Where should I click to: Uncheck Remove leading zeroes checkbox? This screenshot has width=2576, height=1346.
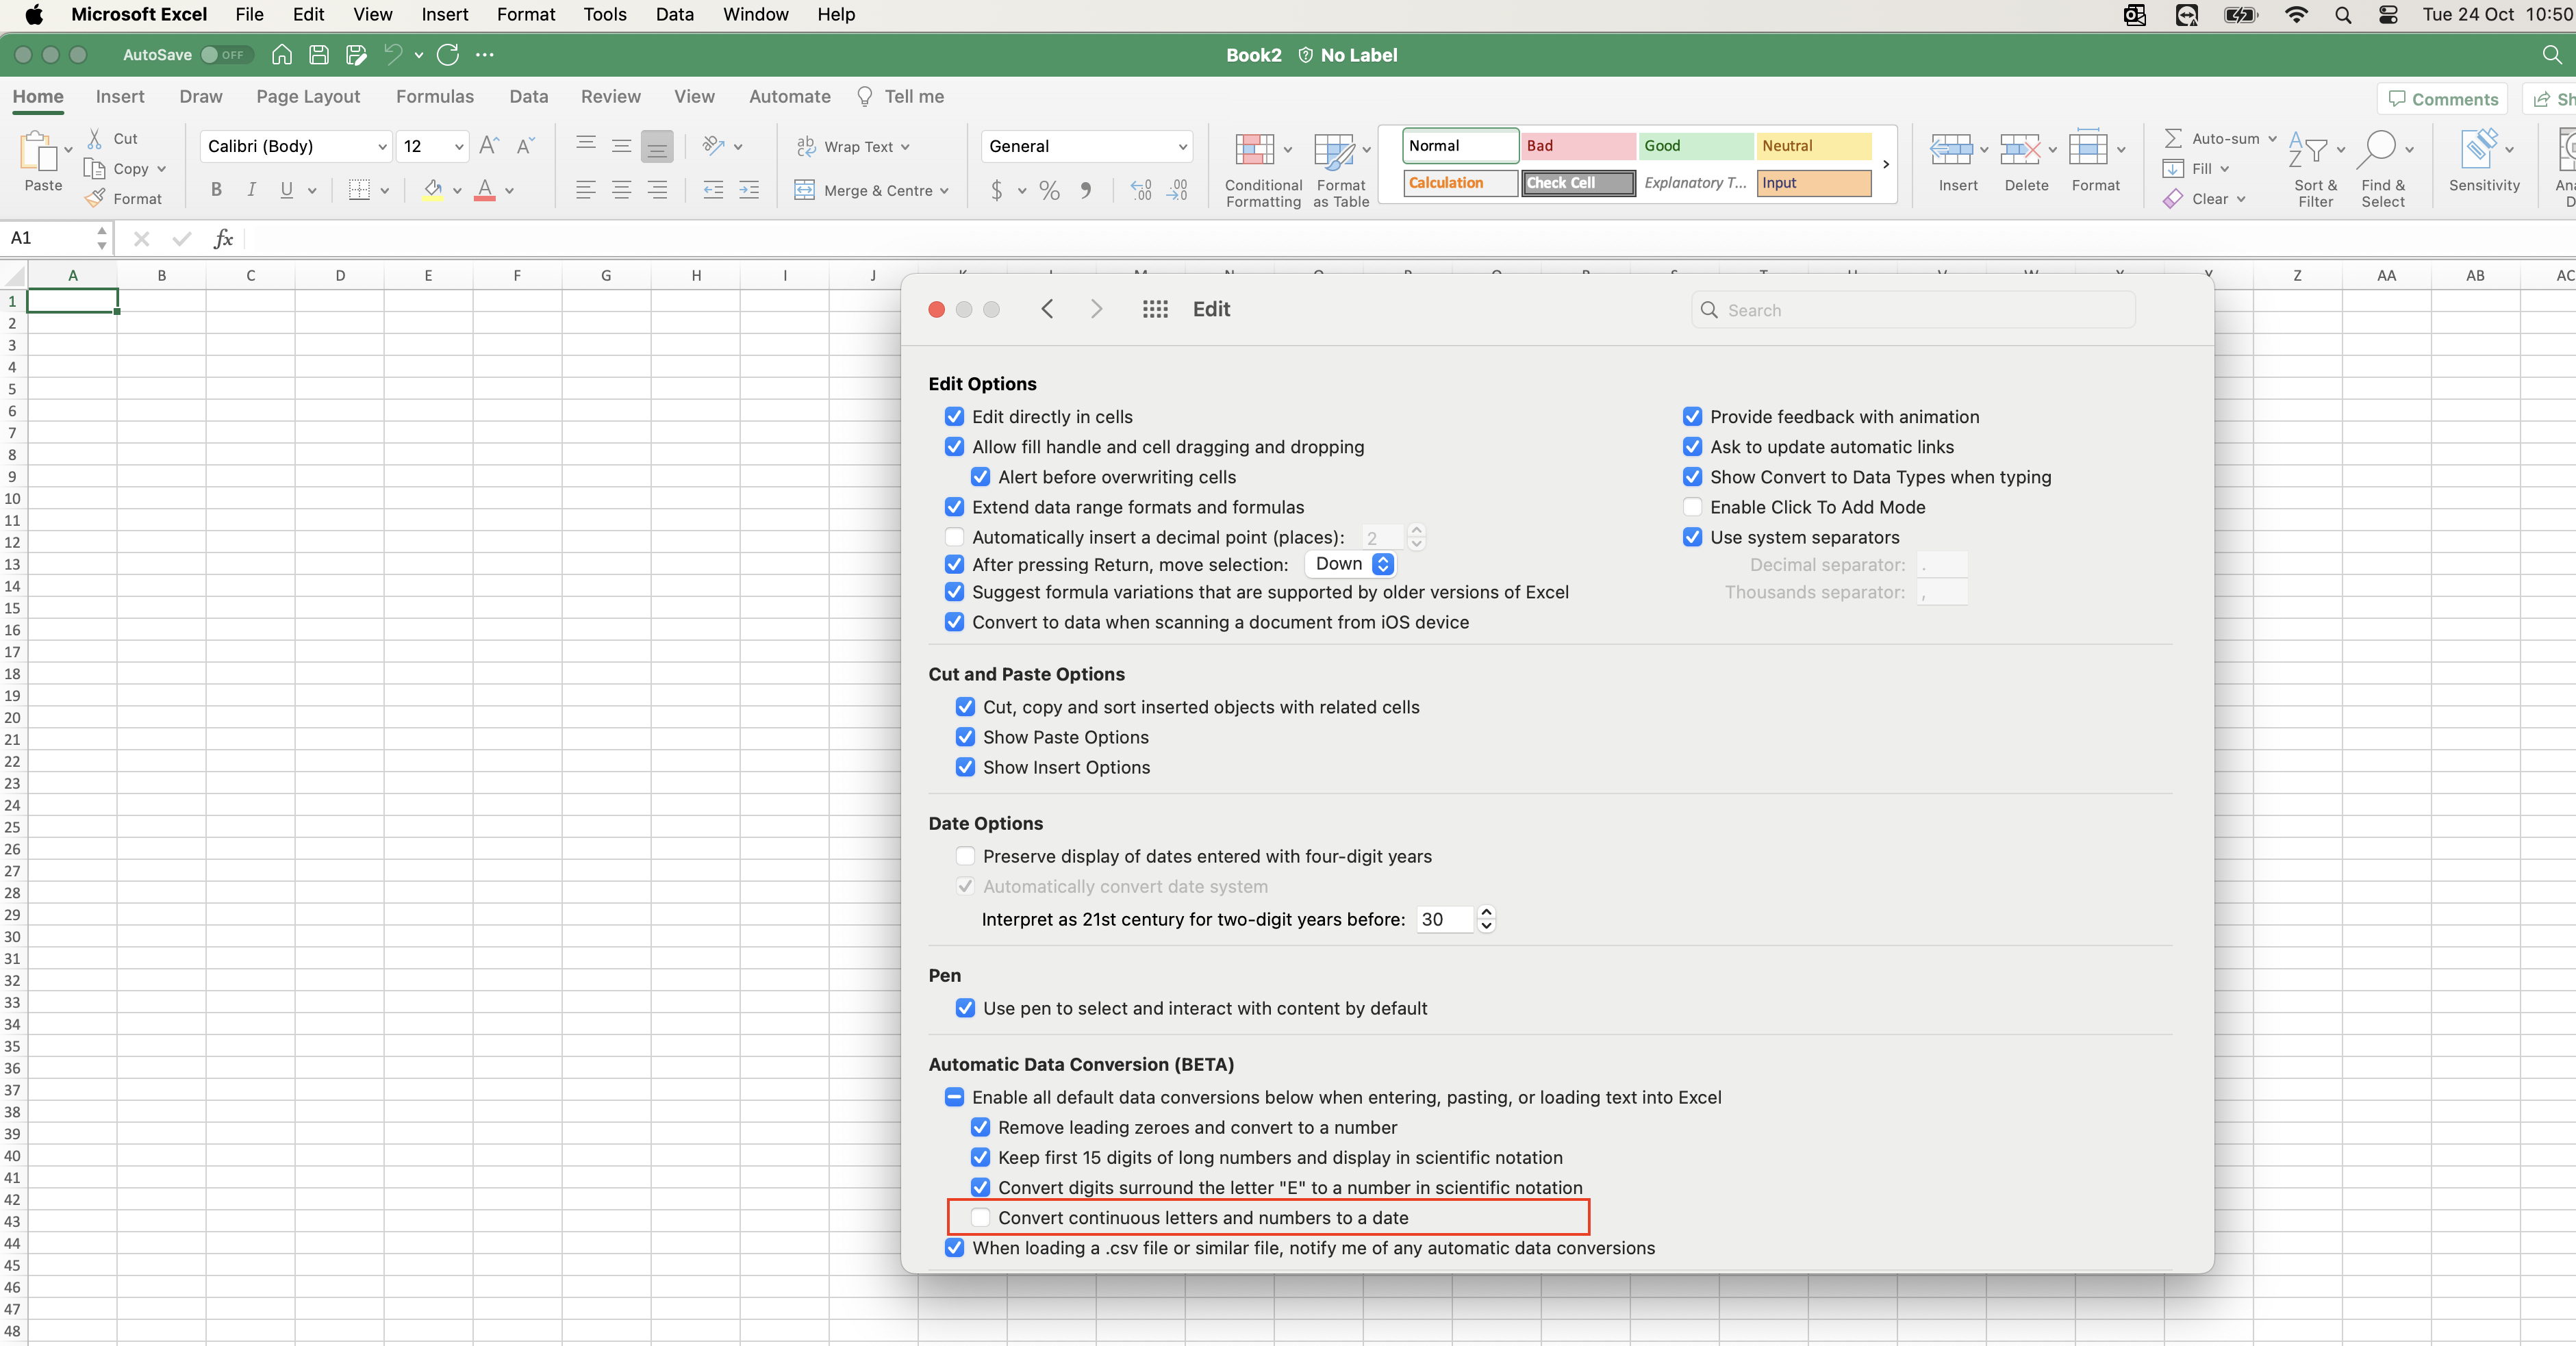980,1127
